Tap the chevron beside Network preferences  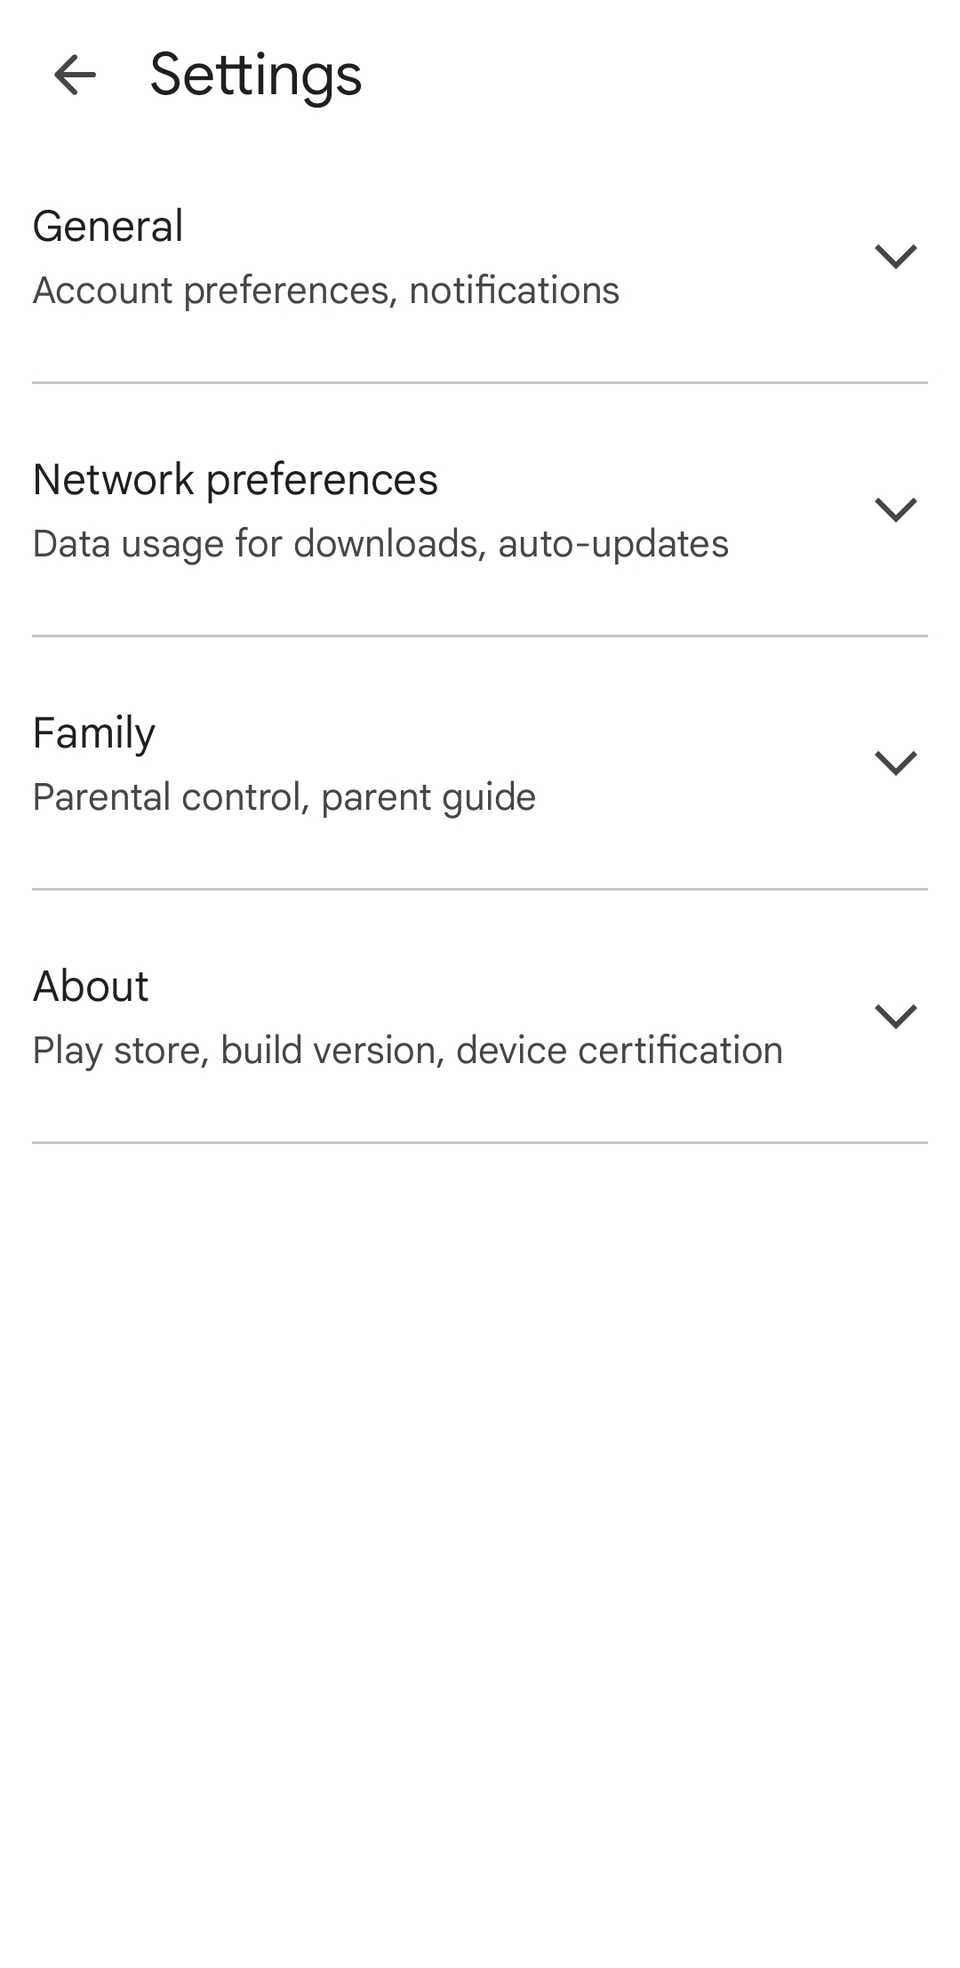coord(896,509)
